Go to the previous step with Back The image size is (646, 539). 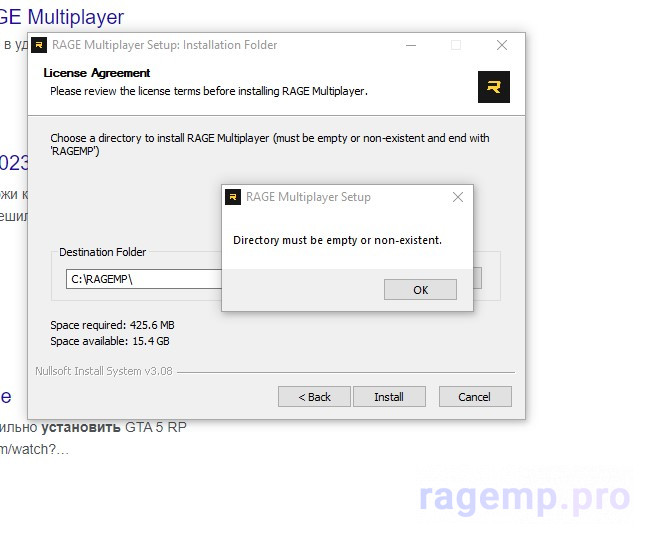[314, 397]
